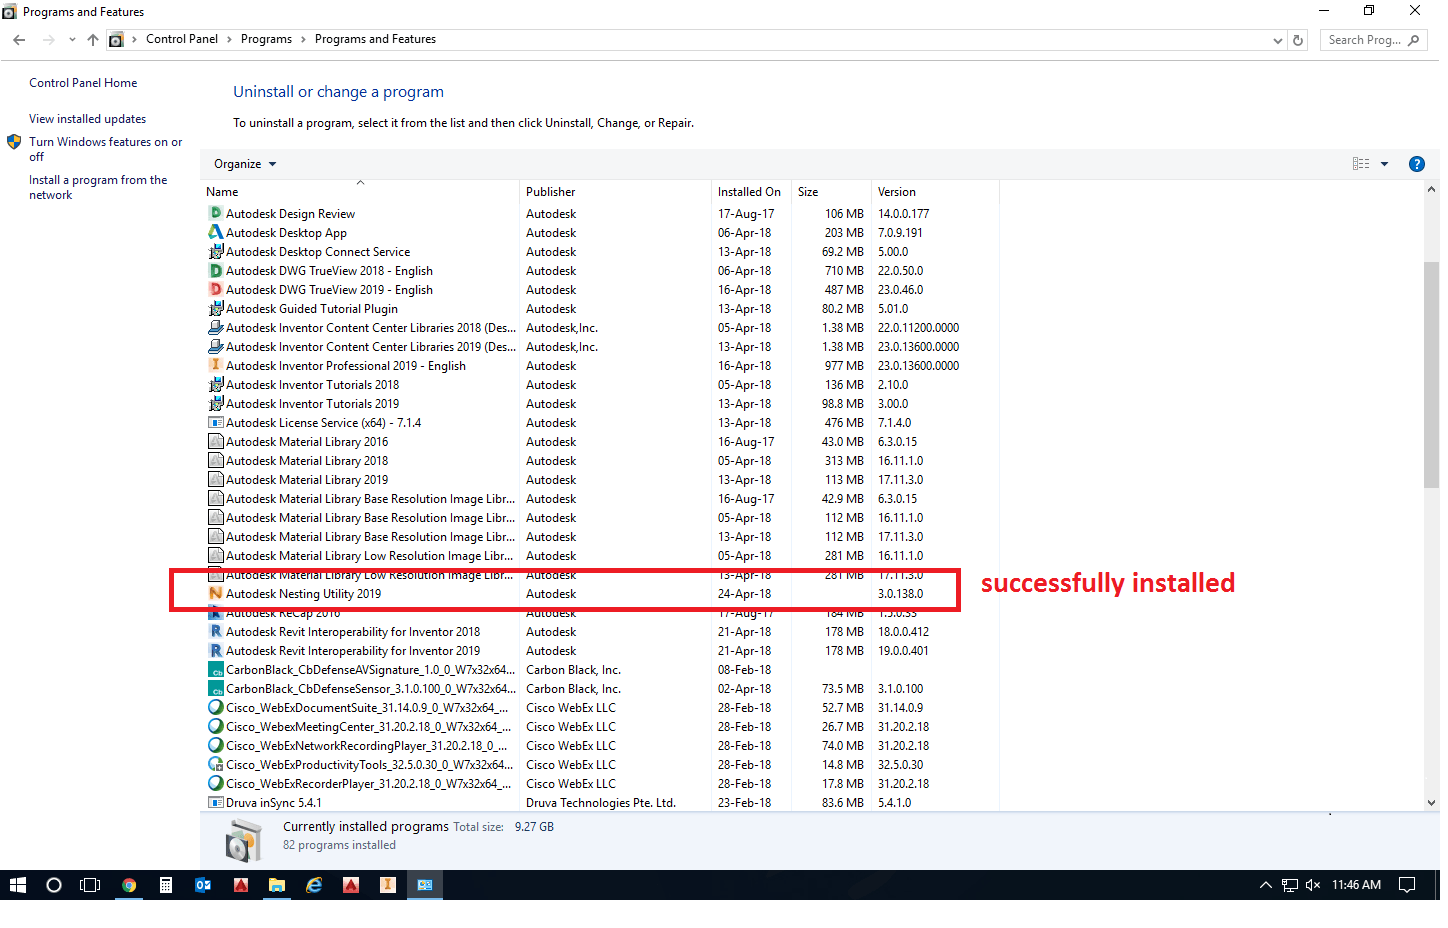Click the 11:46 AM clock
Image resolution: width=1448 pixels, height=928 pixels.
pyautogui.click(x=1356, y=885)
